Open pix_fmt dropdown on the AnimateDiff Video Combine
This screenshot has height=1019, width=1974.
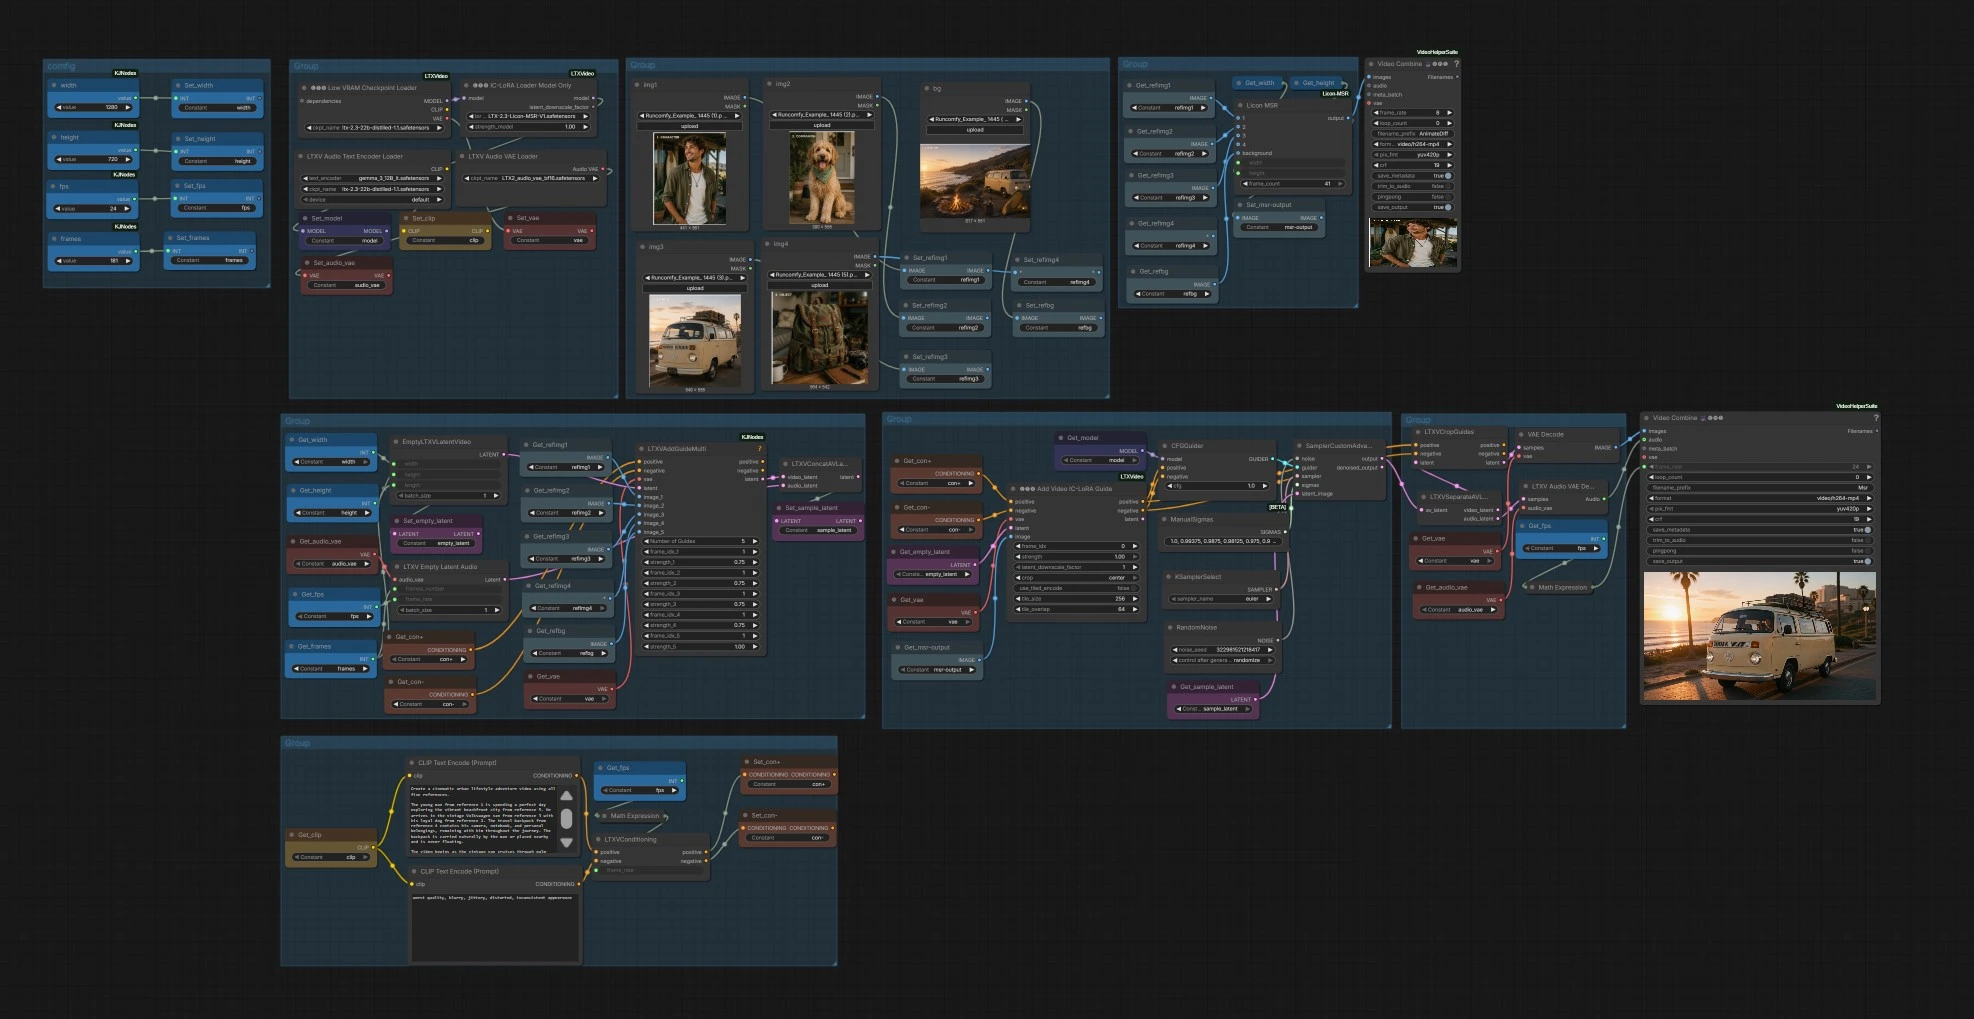pyautogui.click(x=1413, y=155)
